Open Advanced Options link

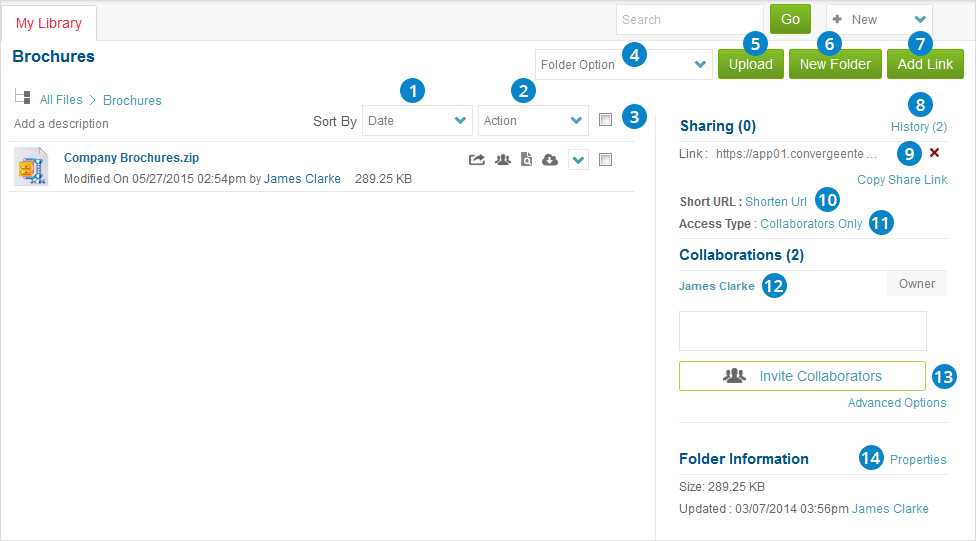(x=897, y=403)
